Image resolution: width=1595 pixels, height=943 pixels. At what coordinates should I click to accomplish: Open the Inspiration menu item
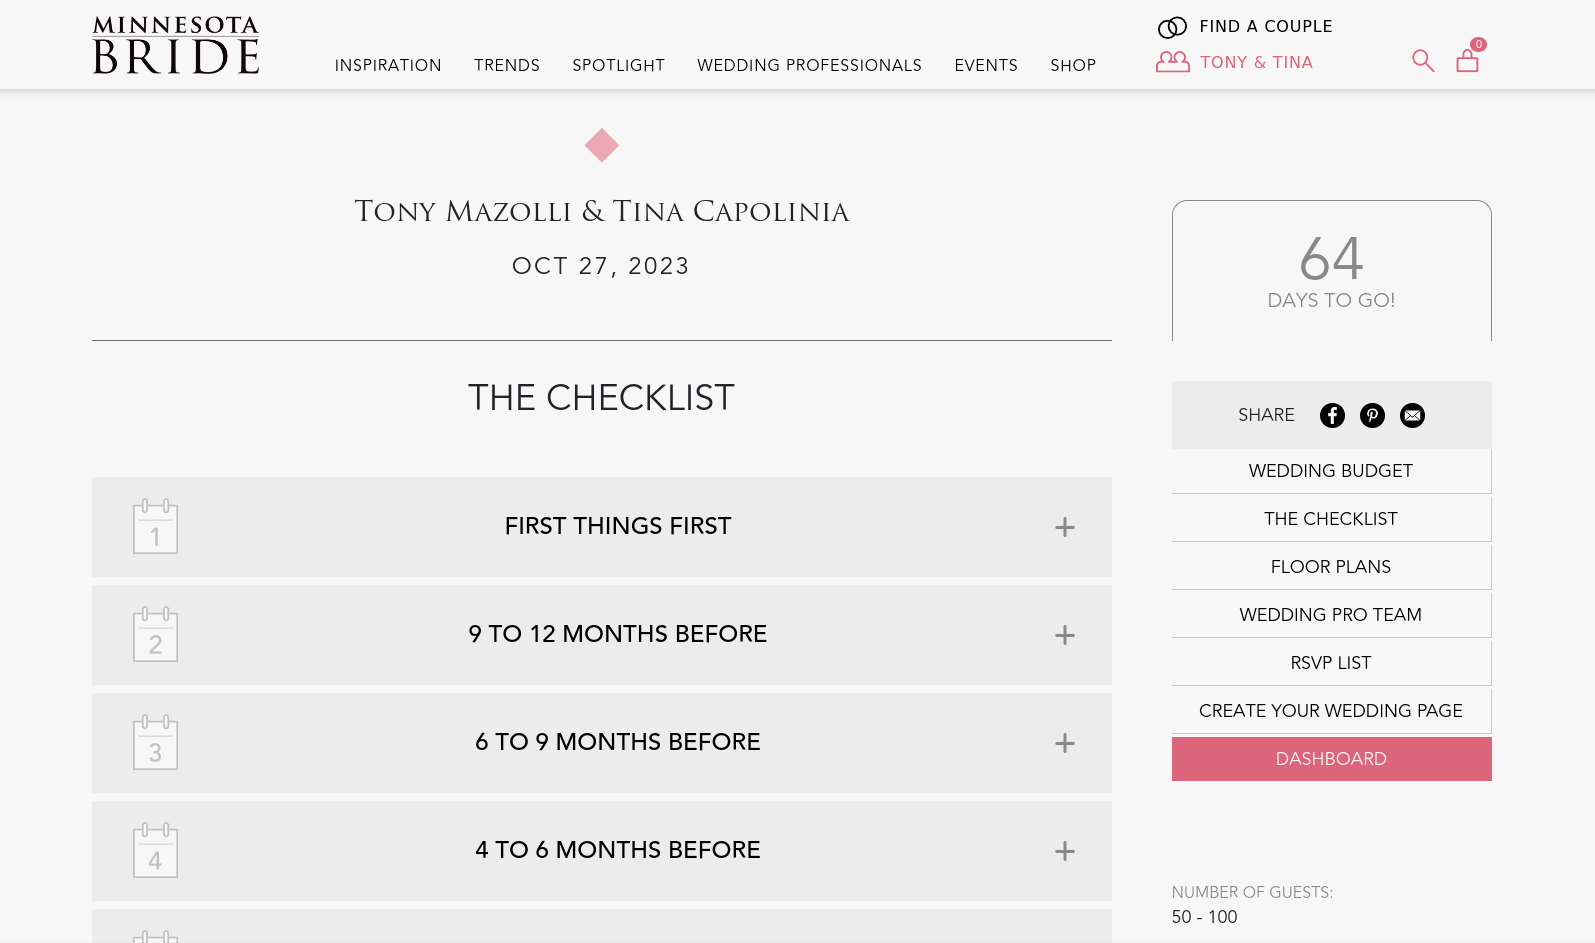[x=388, y=65]
